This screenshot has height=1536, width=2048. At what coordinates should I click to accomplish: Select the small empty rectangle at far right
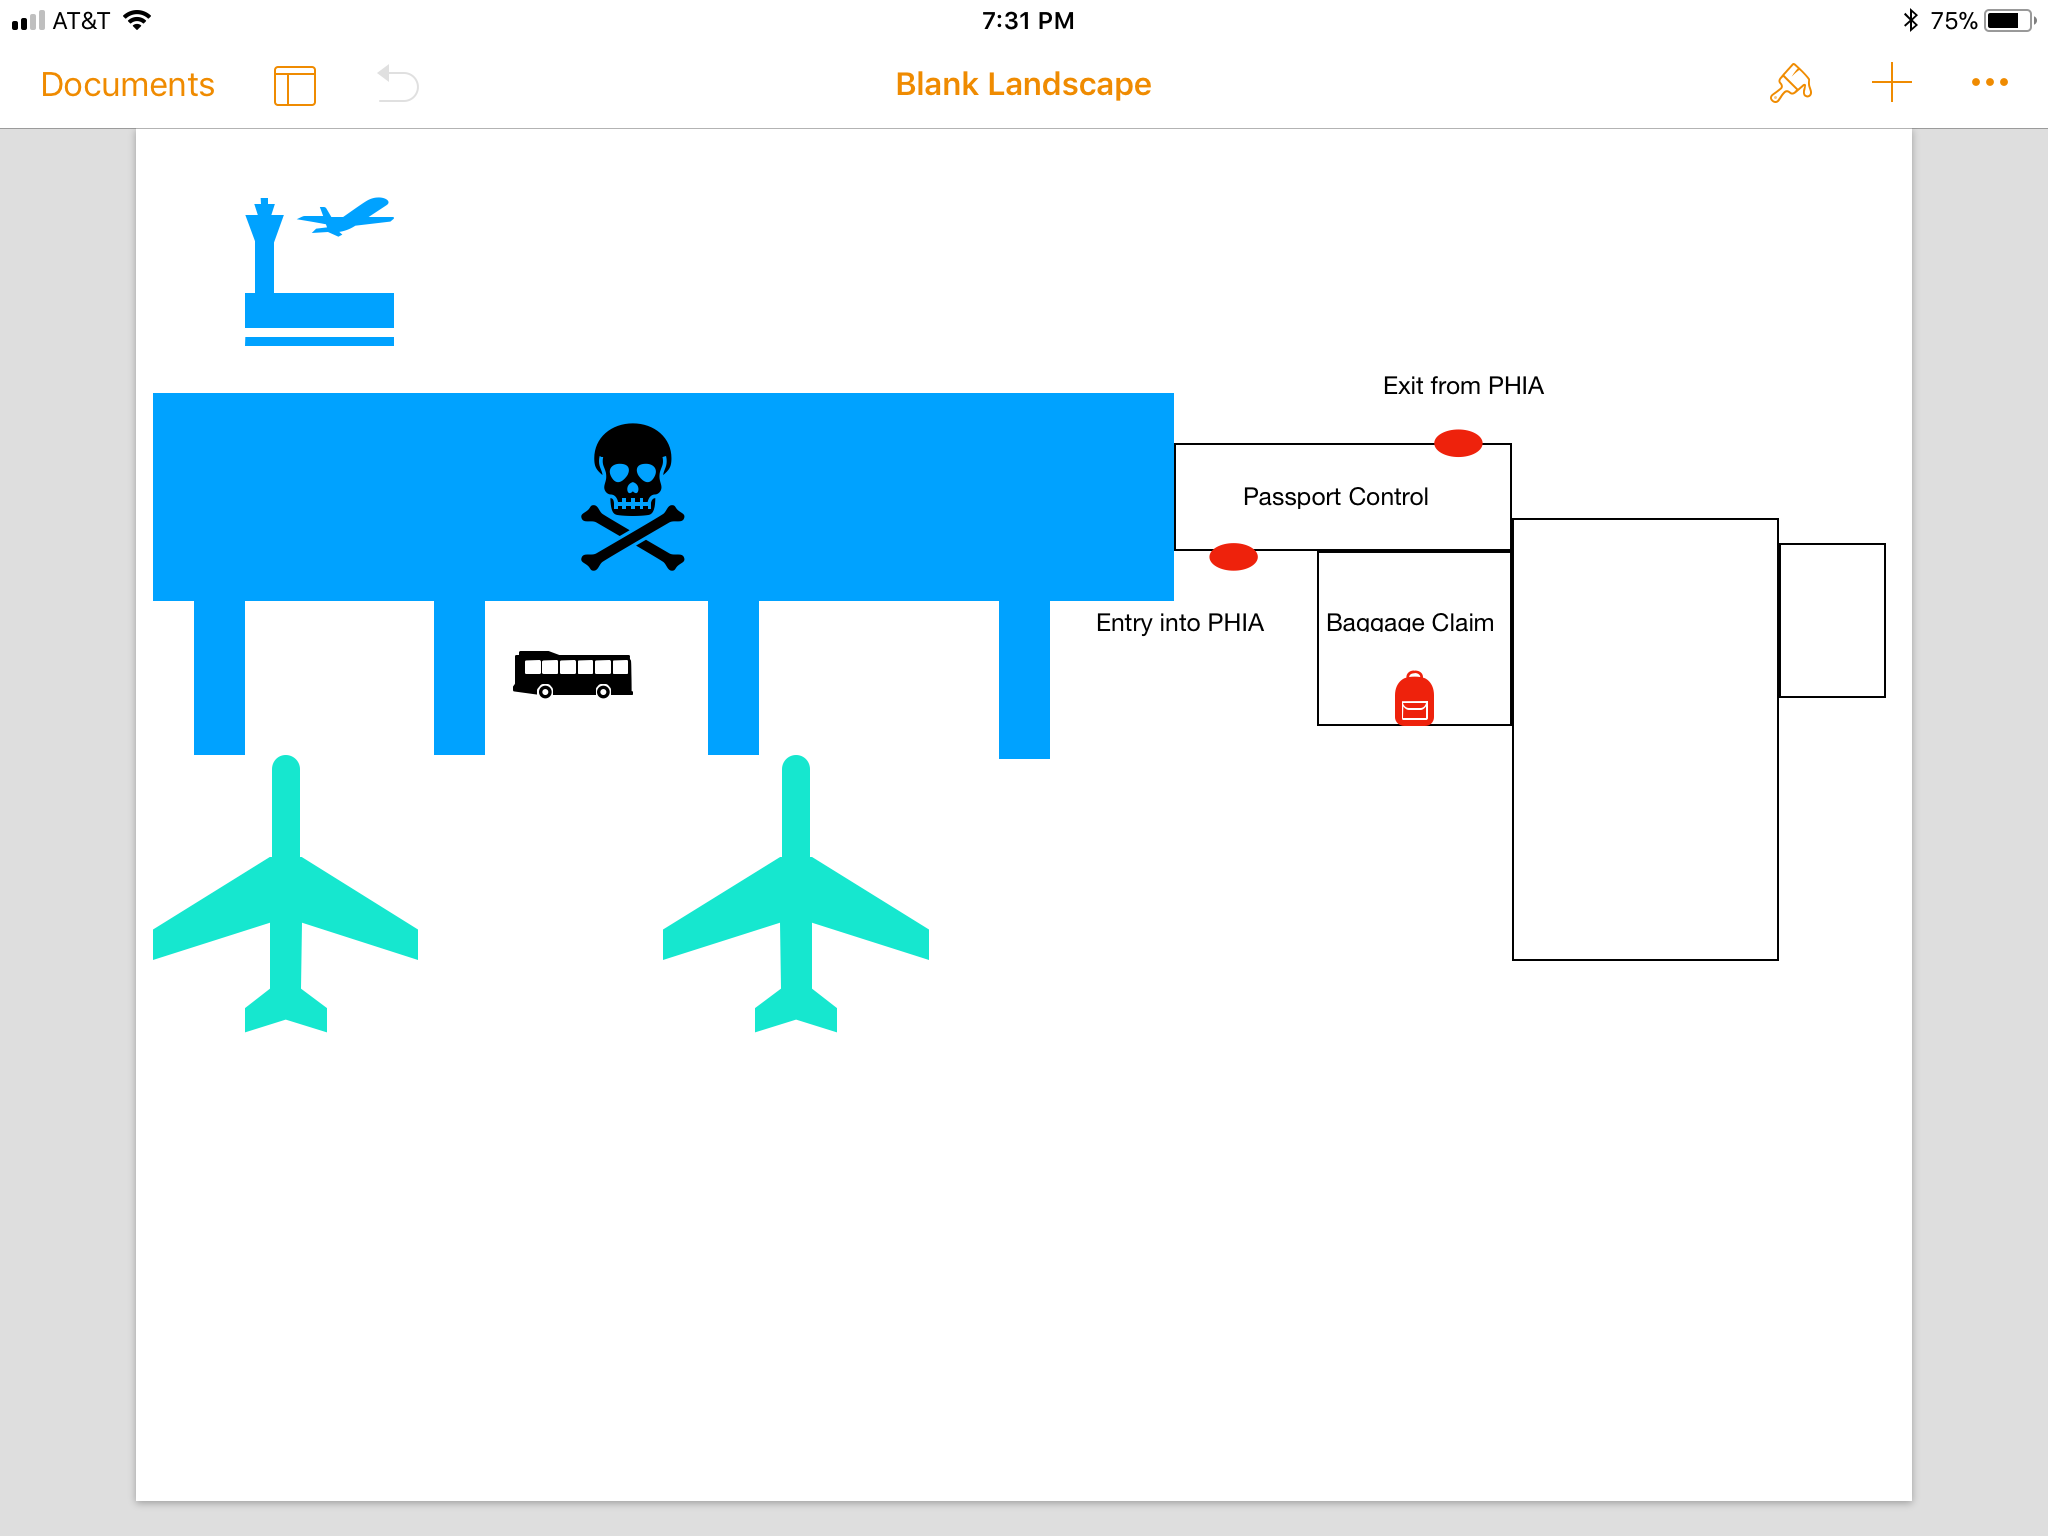click(x=1832, y=620)
